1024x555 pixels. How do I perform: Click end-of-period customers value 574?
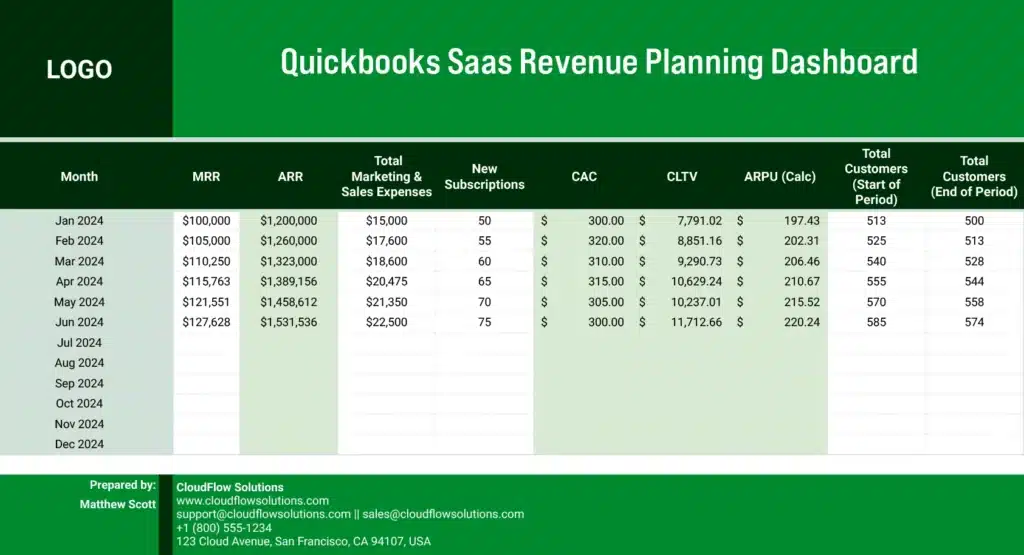pos(974,322)
